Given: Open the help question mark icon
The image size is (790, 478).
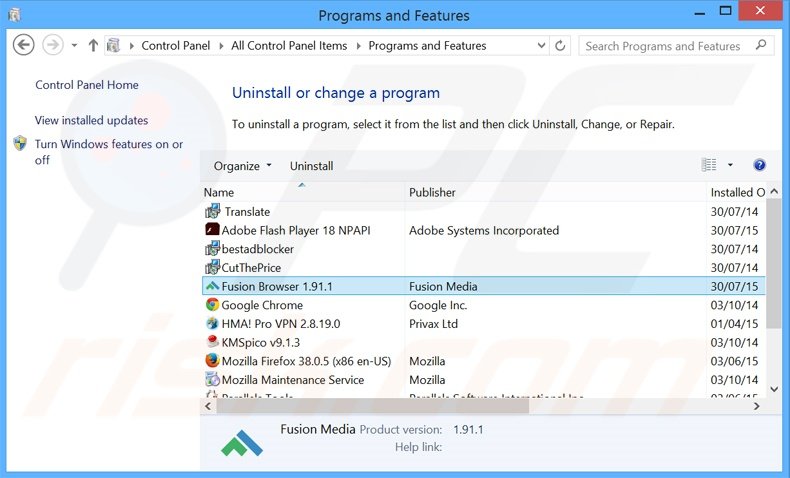Looking at the screenshot, I should click(759, 165).
